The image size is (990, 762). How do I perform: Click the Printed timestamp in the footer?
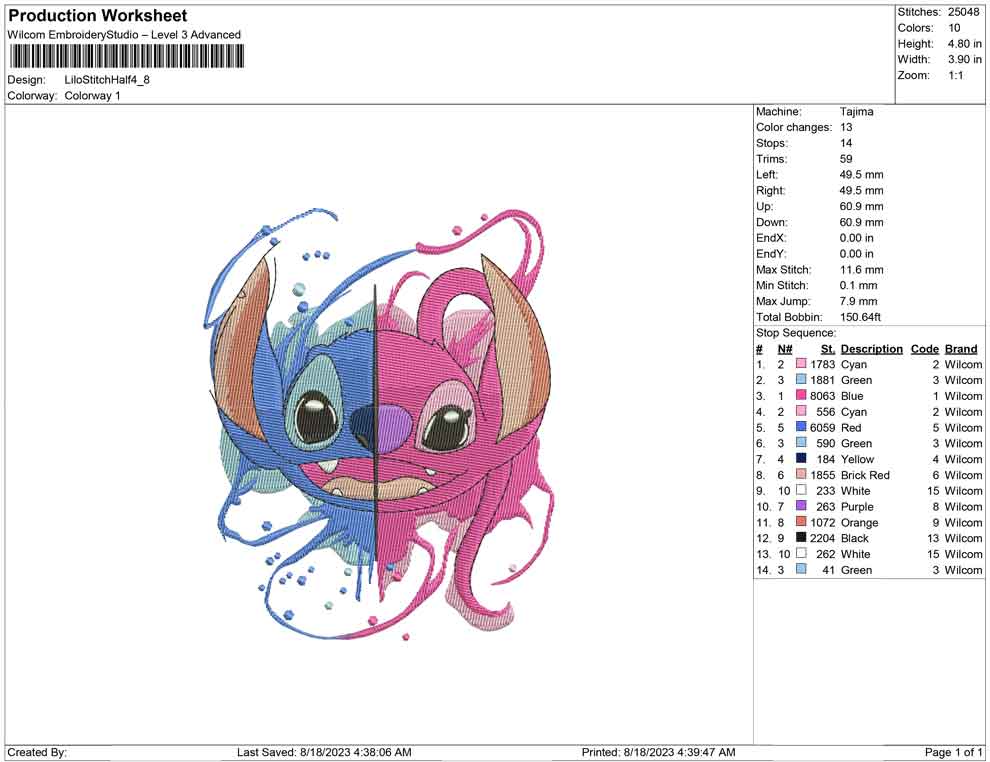point(658,752)
